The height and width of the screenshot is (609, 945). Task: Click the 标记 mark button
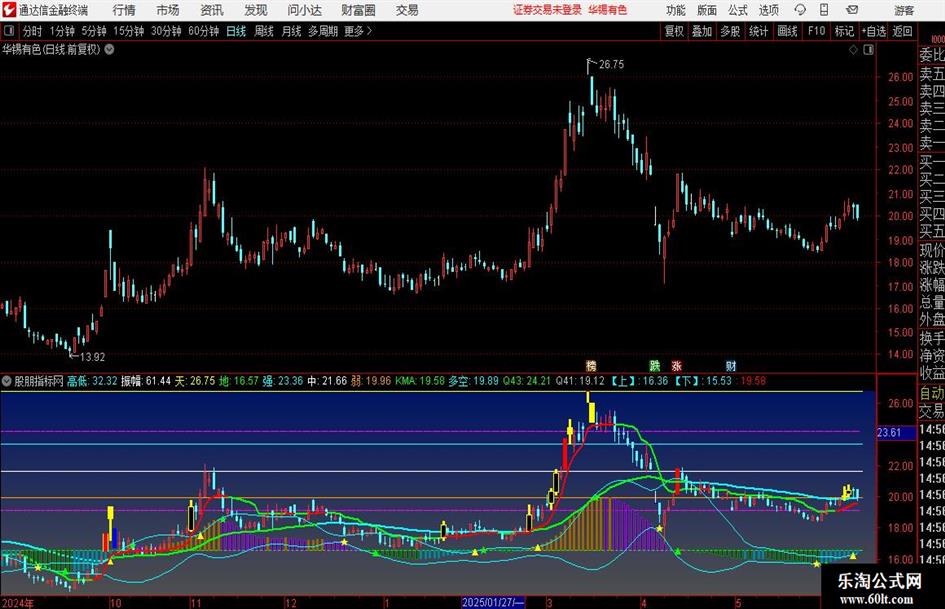click(x=844, y=31)
